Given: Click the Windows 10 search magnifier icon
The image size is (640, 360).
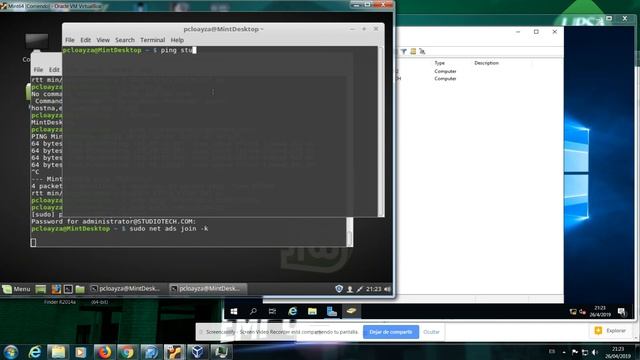Looking at the screenshot, I should point(253,311).
